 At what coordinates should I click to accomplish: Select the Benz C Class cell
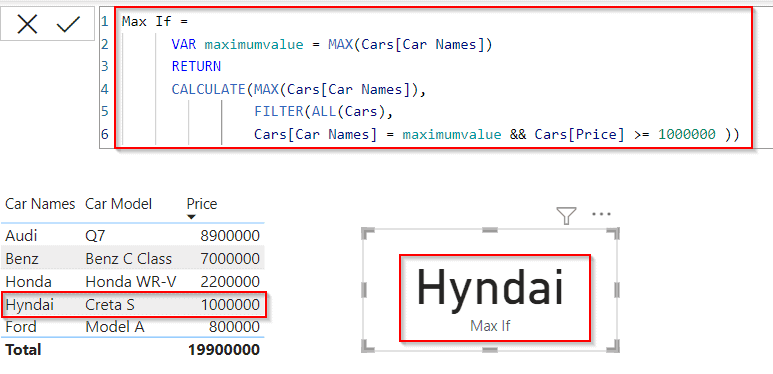(x=129, y=259)
